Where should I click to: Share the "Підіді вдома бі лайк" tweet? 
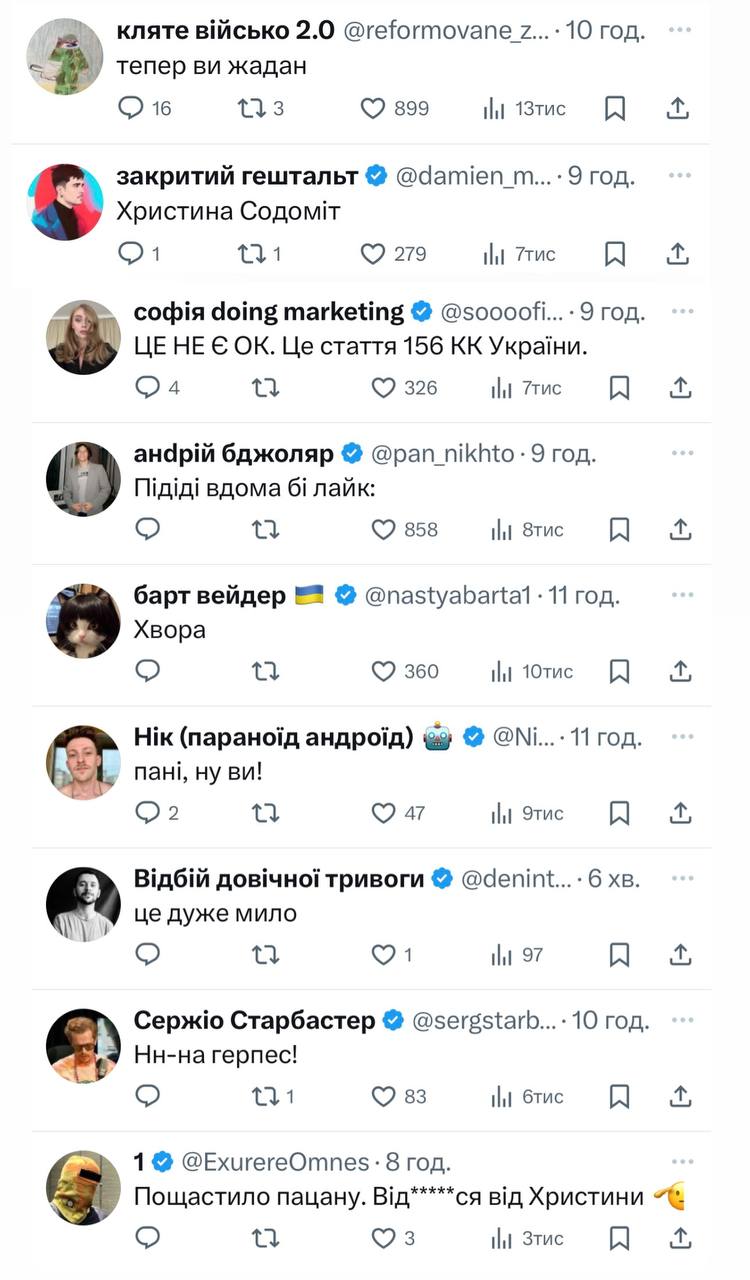680,530
